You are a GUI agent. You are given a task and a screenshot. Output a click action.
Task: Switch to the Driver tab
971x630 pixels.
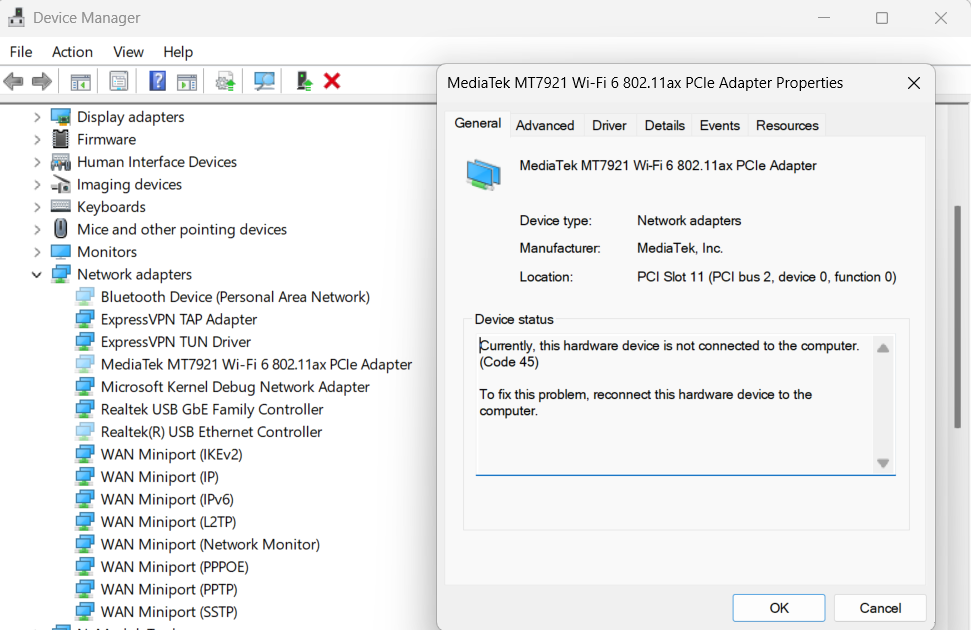609,125
